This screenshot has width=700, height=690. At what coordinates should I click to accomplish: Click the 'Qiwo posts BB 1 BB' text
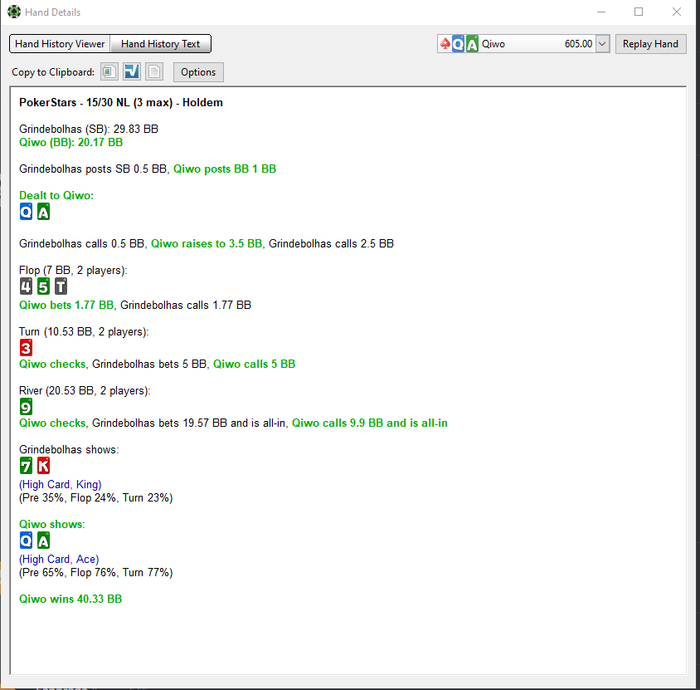click(x=225, y=169)
